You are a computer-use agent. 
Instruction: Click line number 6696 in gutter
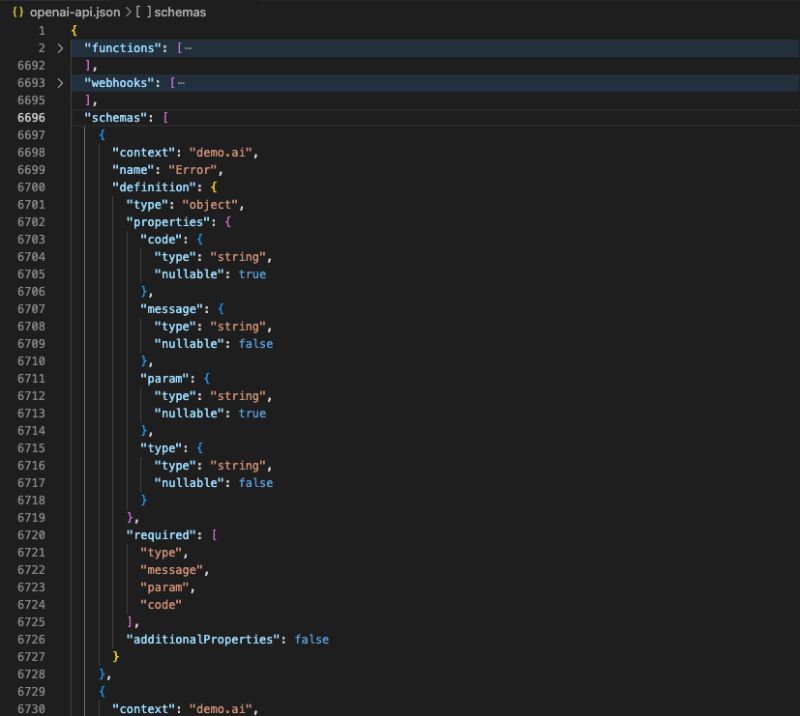point(31,118)
